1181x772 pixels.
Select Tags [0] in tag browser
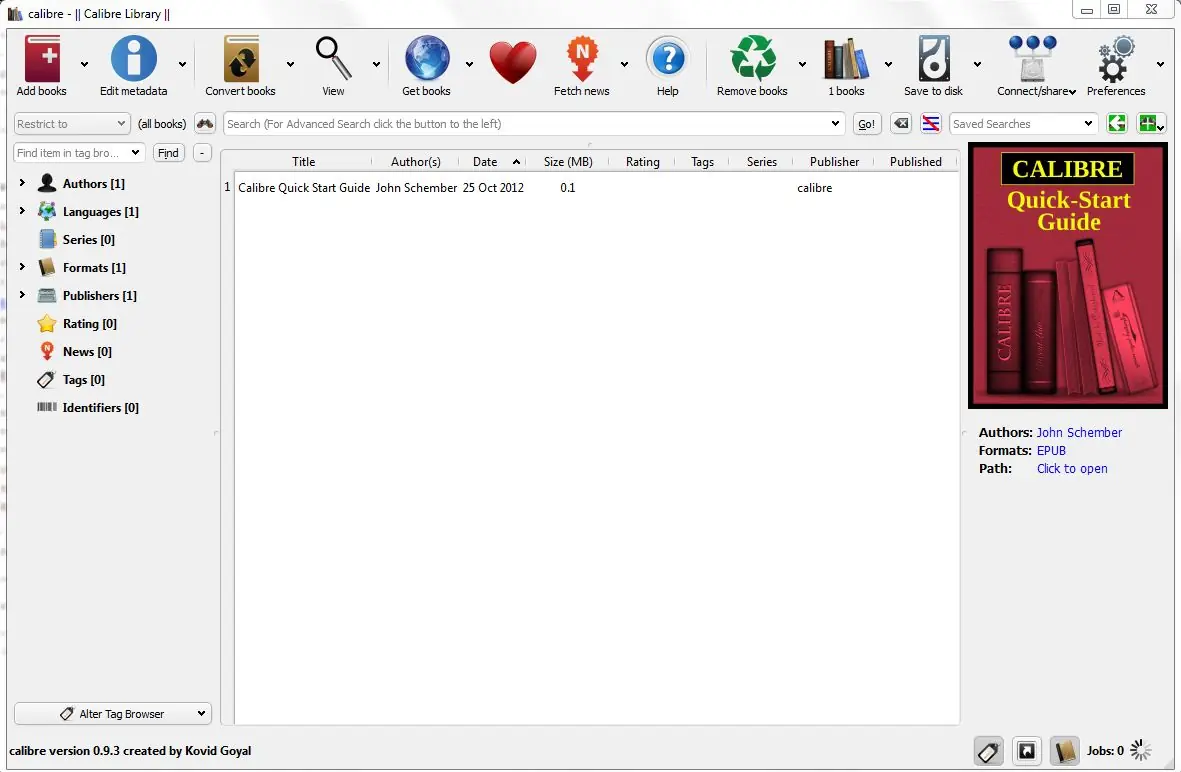(x=83, y=380)
